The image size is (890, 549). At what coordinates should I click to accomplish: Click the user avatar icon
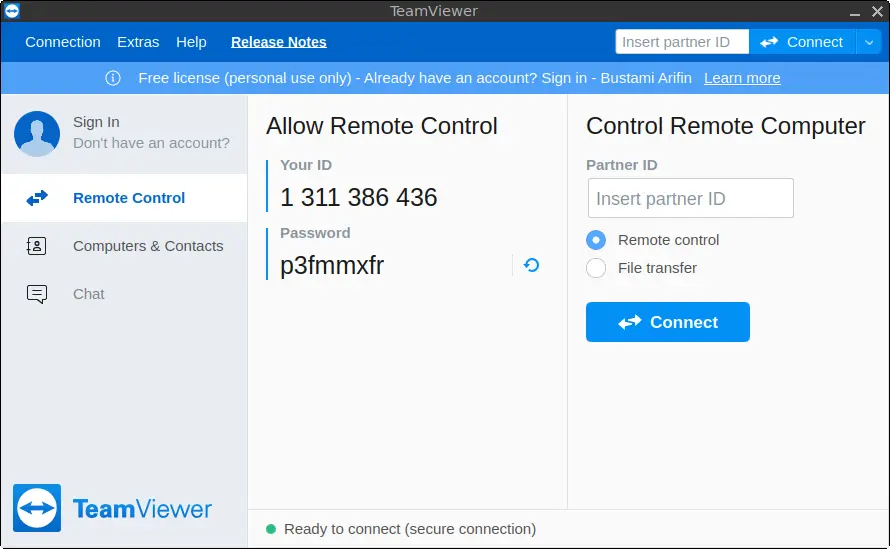click(x=37, y=133)
